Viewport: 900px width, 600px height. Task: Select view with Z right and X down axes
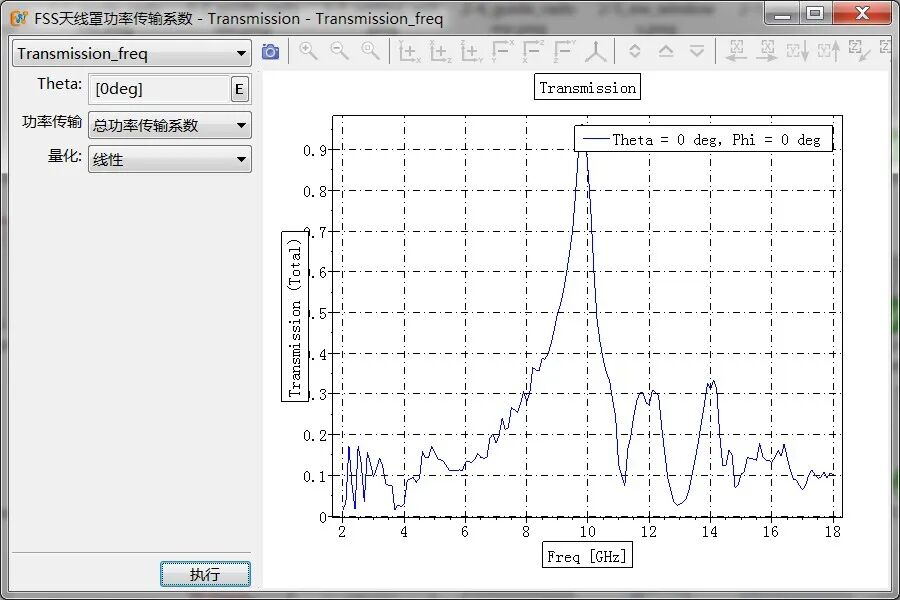533,52
